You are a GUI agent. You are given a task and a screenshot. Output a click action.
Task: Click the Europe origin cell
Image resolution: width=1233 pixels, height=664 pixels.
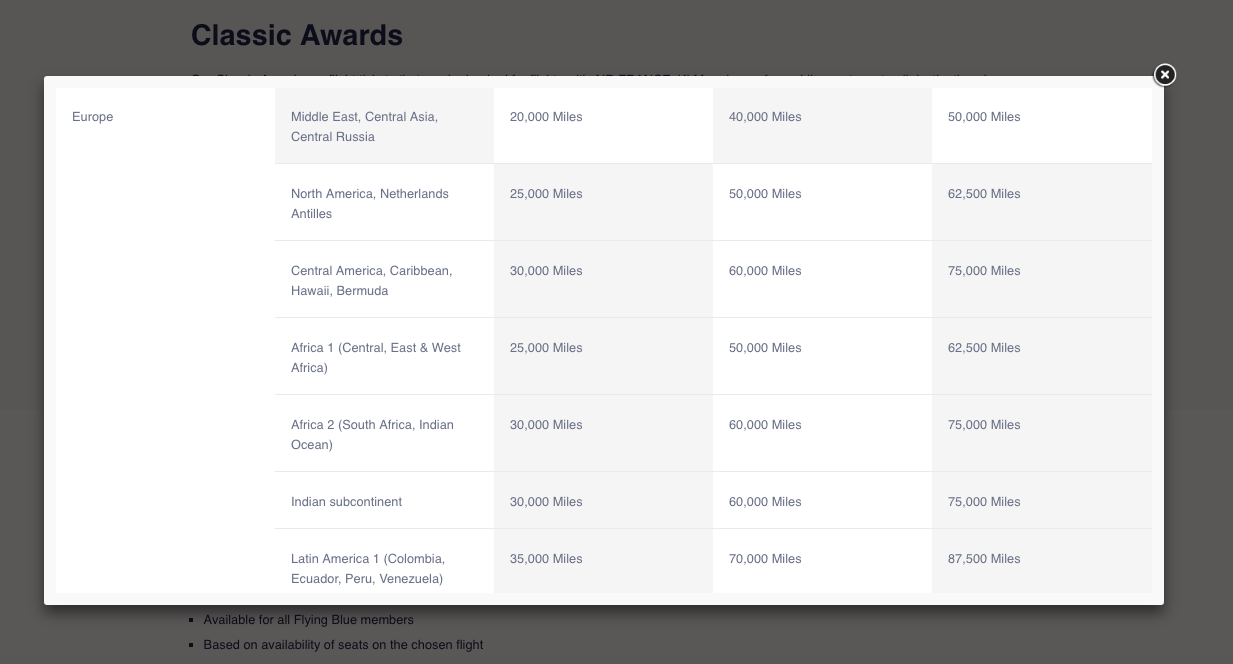click(93, 117)
